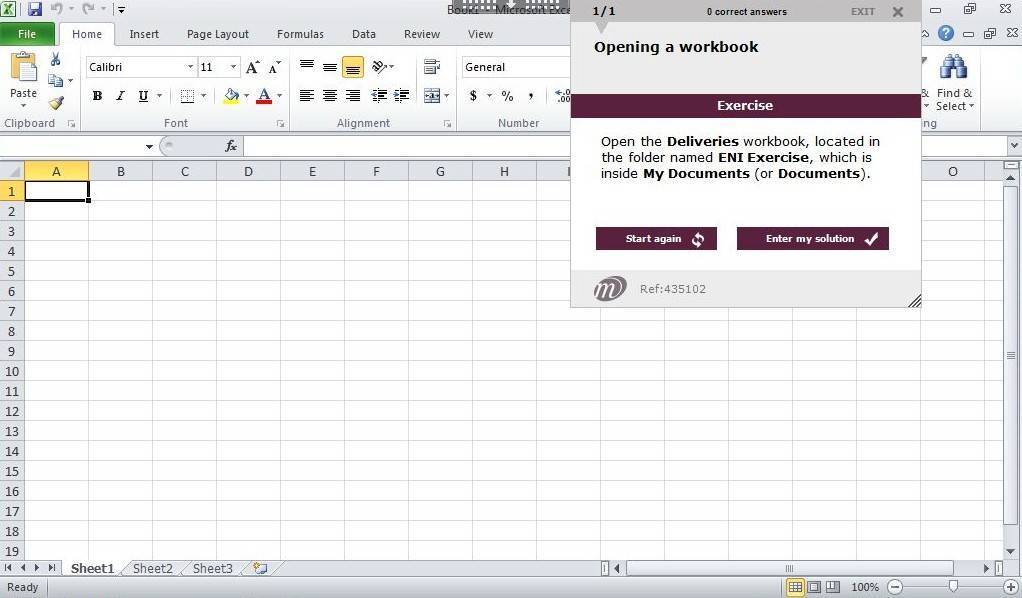
Task: Click the yellow fill color bucket
Action: coord(231,96)
